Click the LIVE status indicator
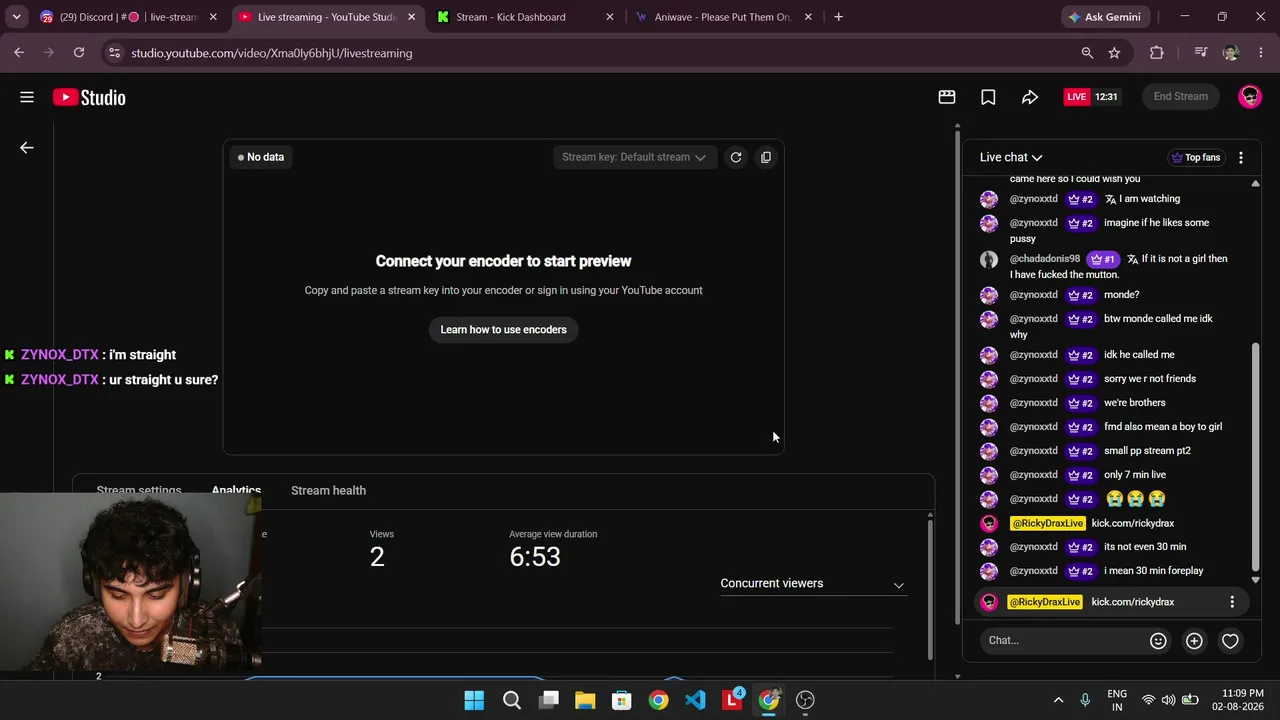The height and width of the screenshot is (720, 1280). tap(1077, 97)
